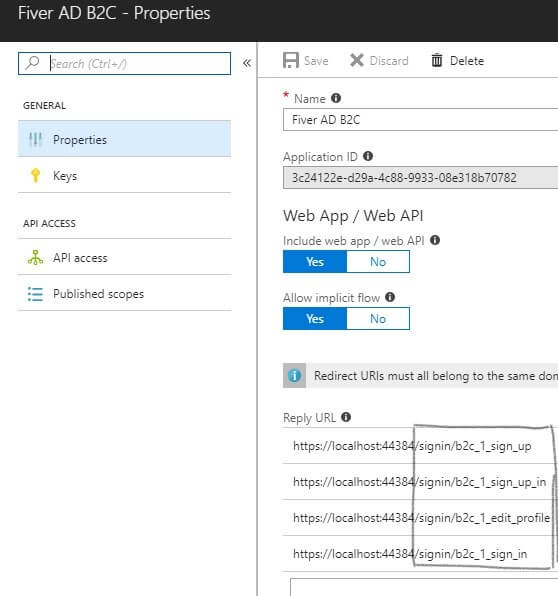Collapse the sidebar with double chevron
This screenshot has width=558, height=596.
coord(247,63)
